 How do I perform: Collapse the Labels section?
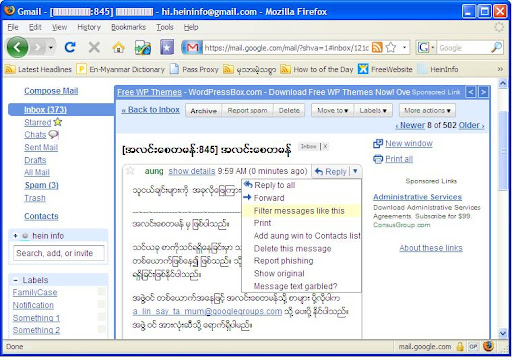(x=16, y=280)
